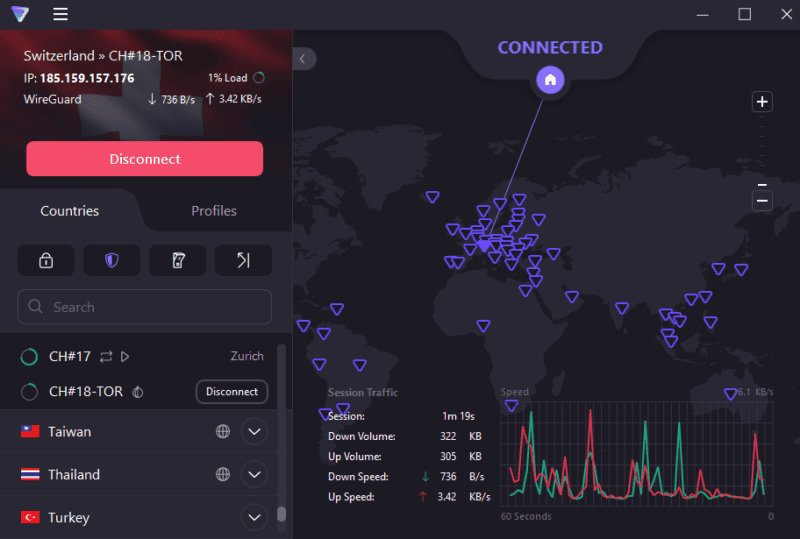Click the Turkey flag icon
The height and width of the screenshot is (539, 800).
click(30, 517)
